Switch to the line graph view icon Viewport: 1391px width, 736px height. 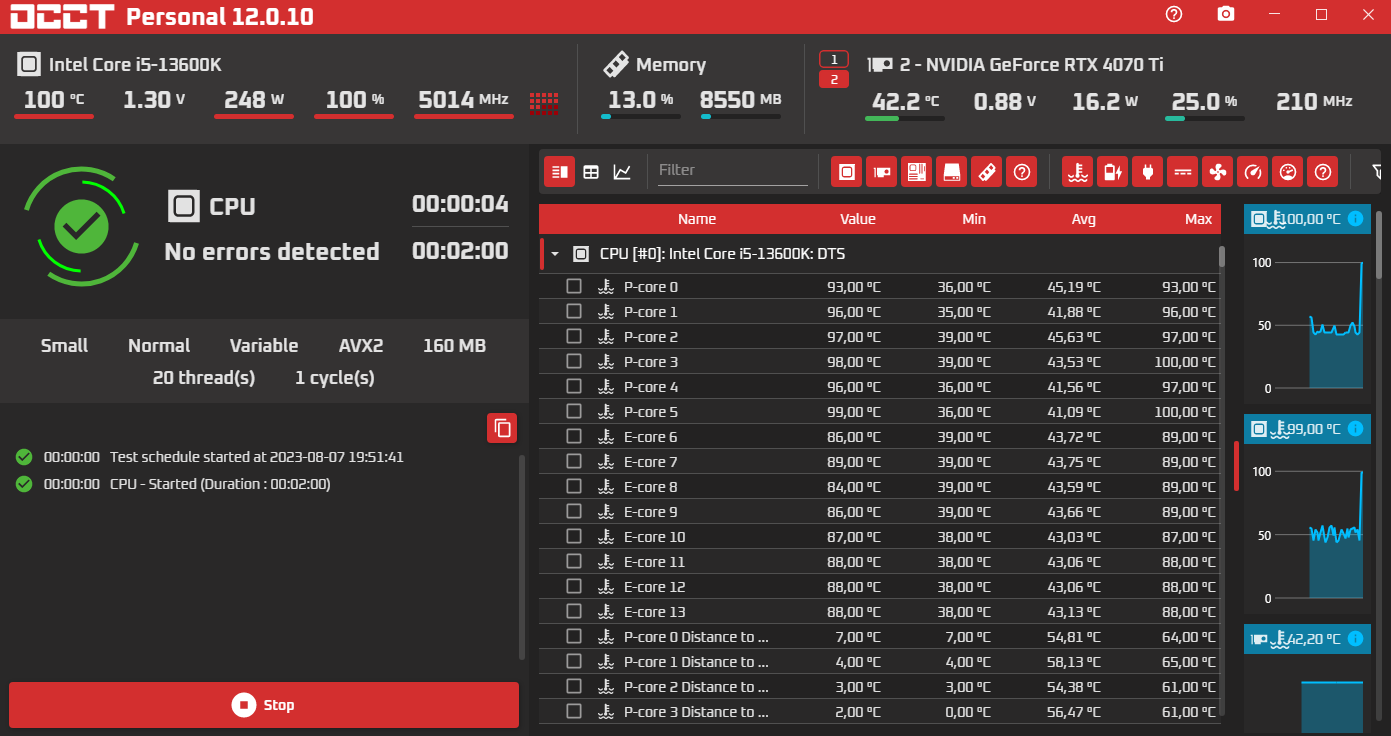coord(622,172)
